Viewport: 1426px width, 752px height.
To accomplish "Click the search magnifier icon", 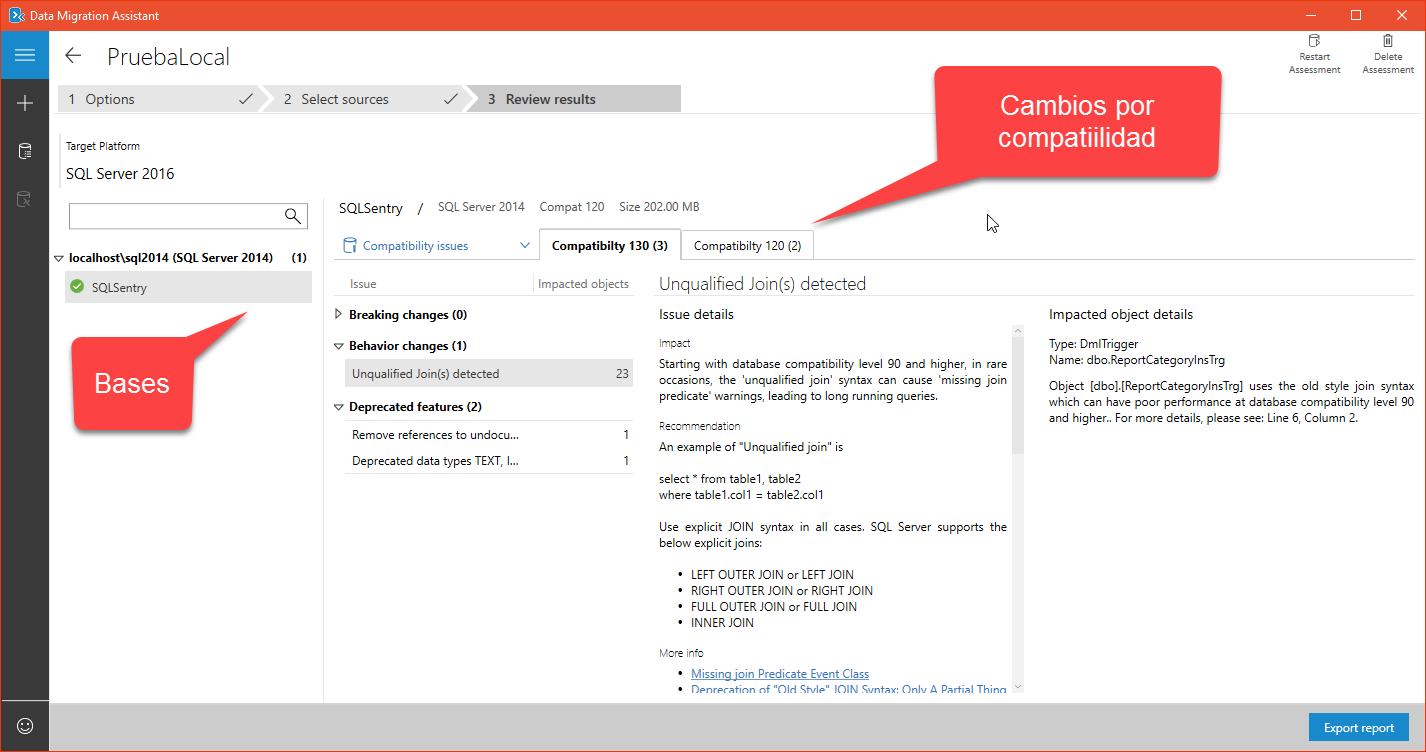I will pos(293,216).
